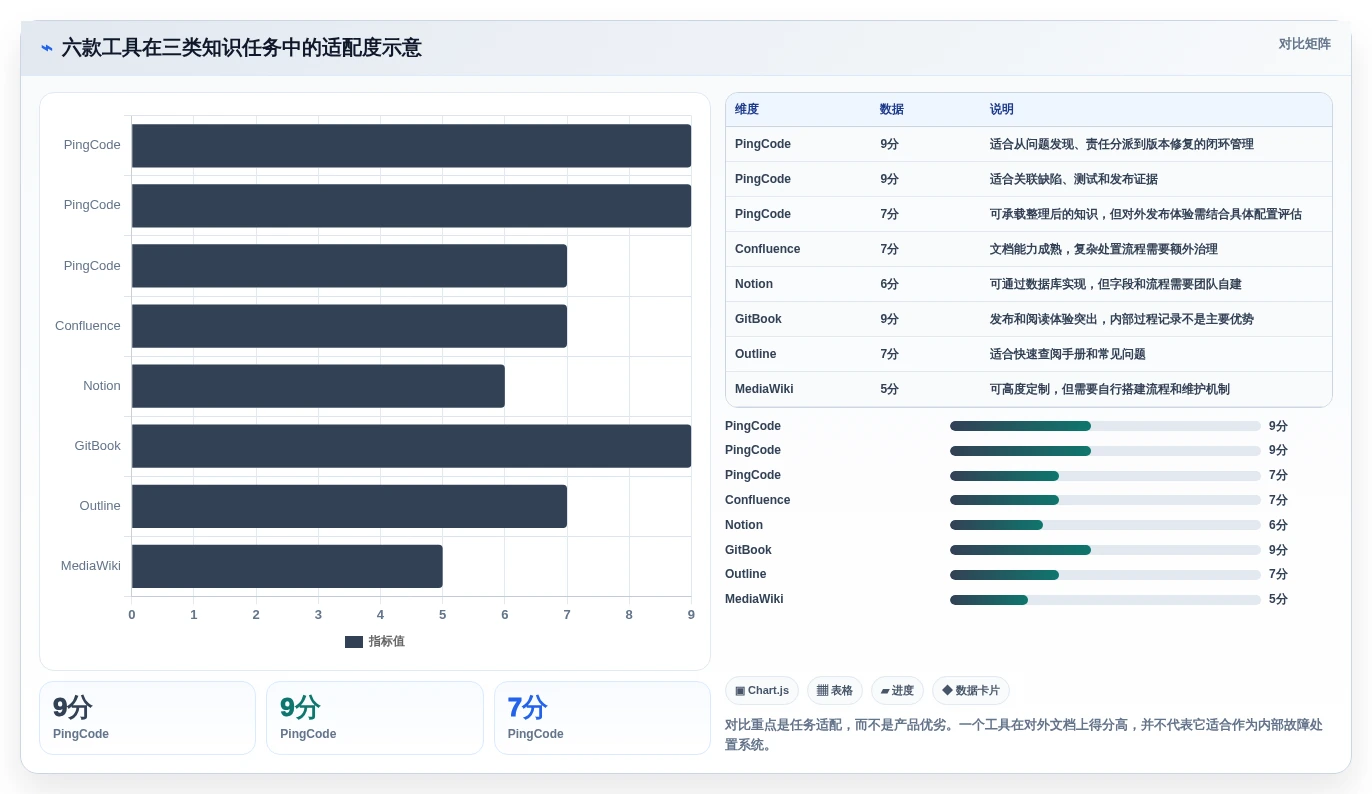
Task: Click the 说明 column header
Action: (1002, 109)
